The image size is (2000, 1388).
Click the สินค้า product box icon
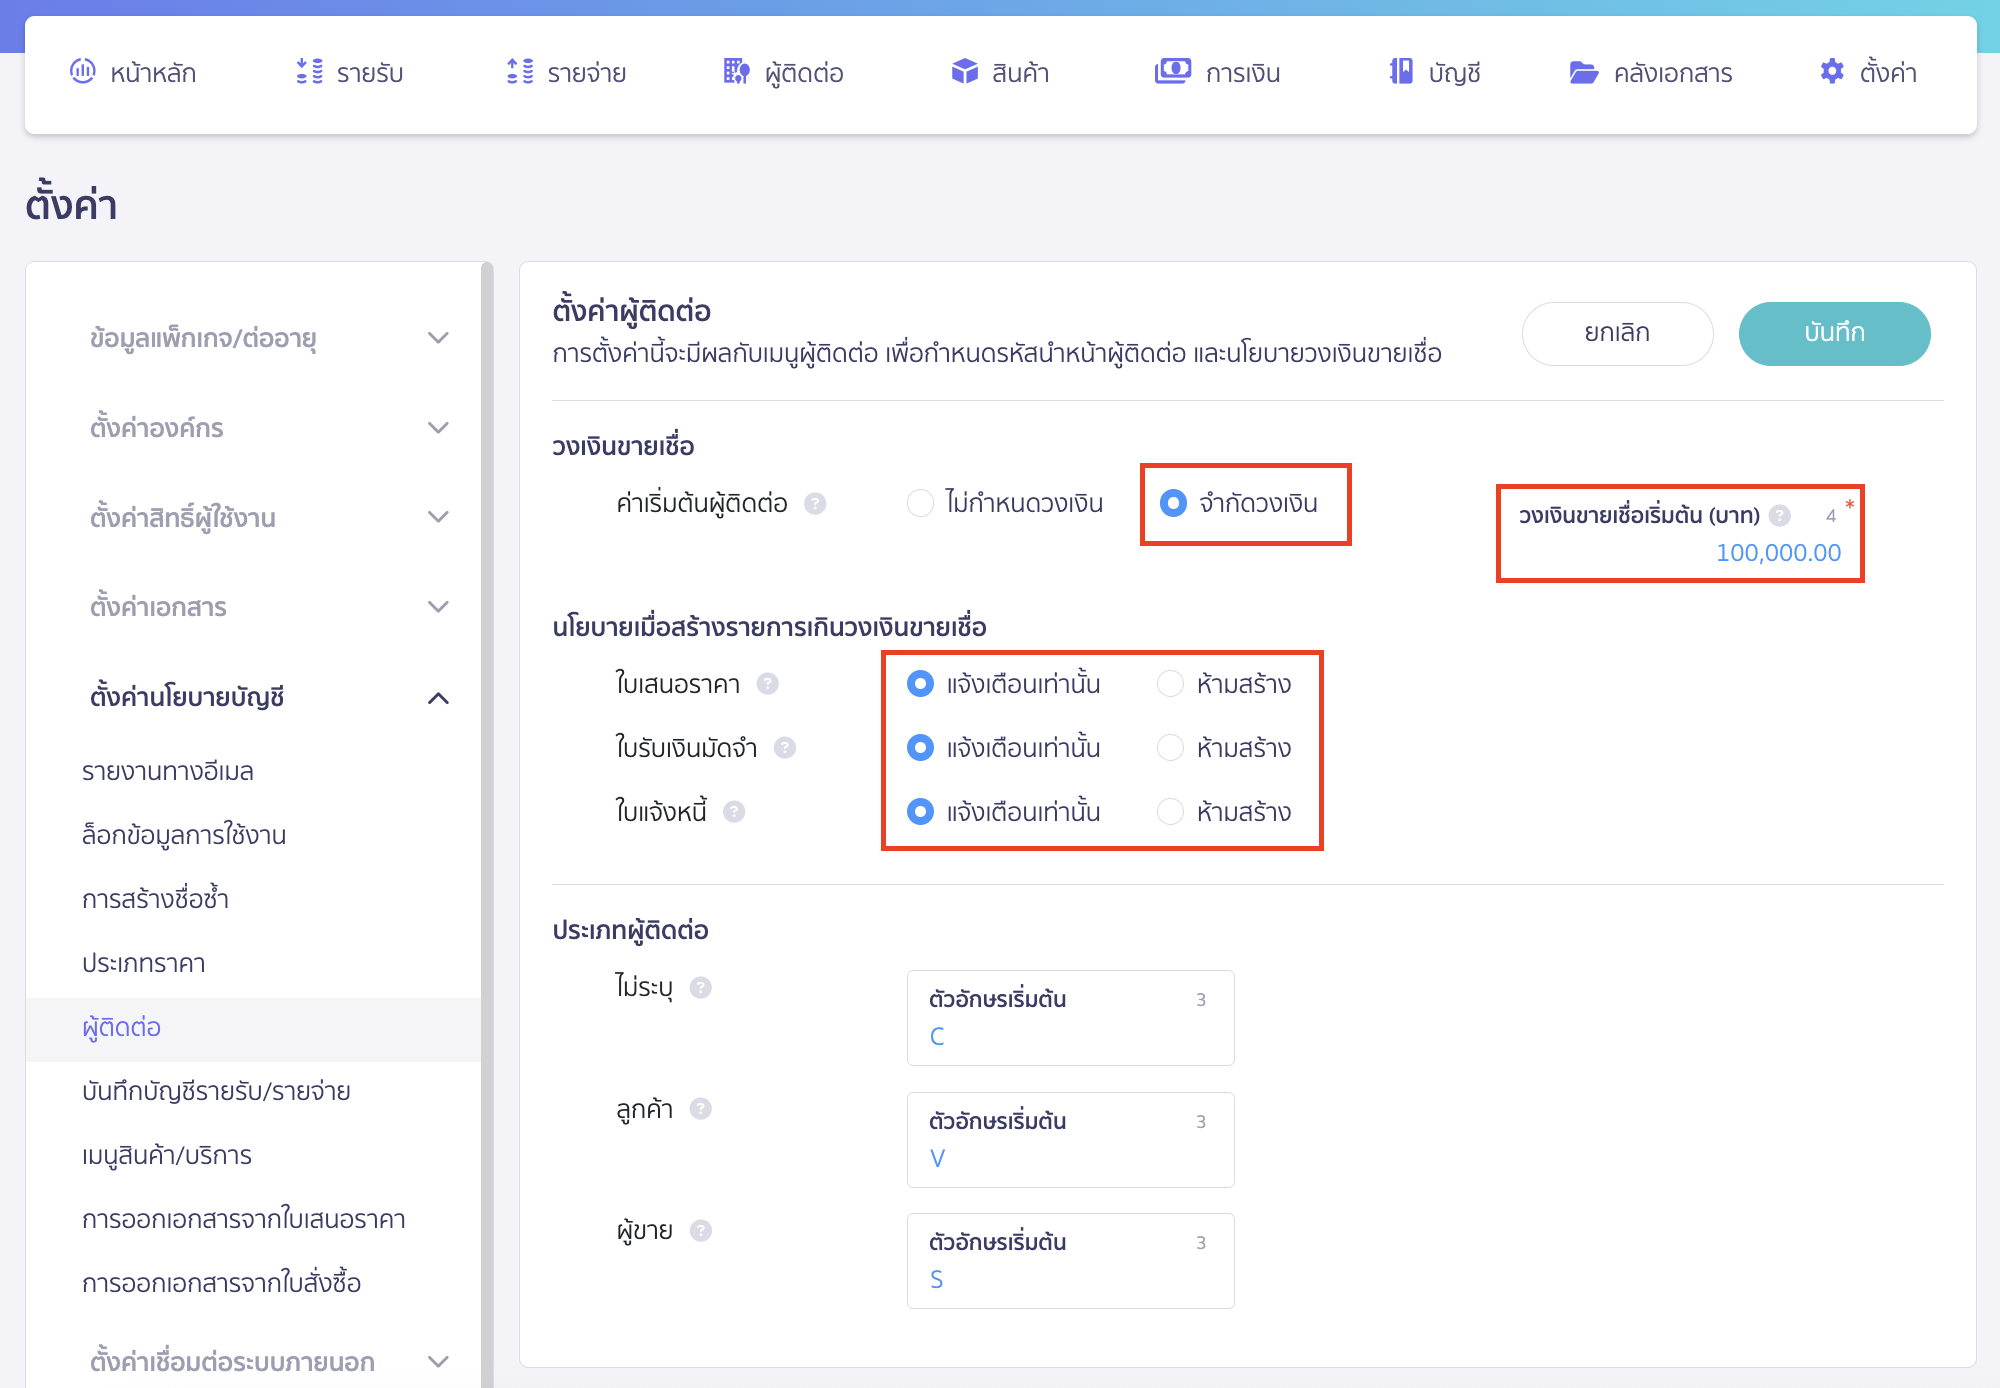tap(963, 71)
